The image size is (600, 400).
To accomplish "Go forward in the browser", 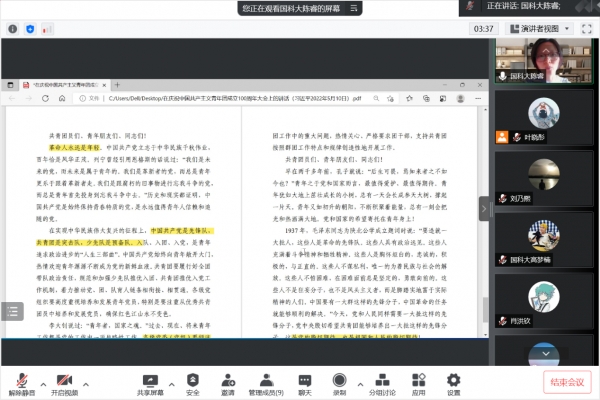I will pos(29,98).
